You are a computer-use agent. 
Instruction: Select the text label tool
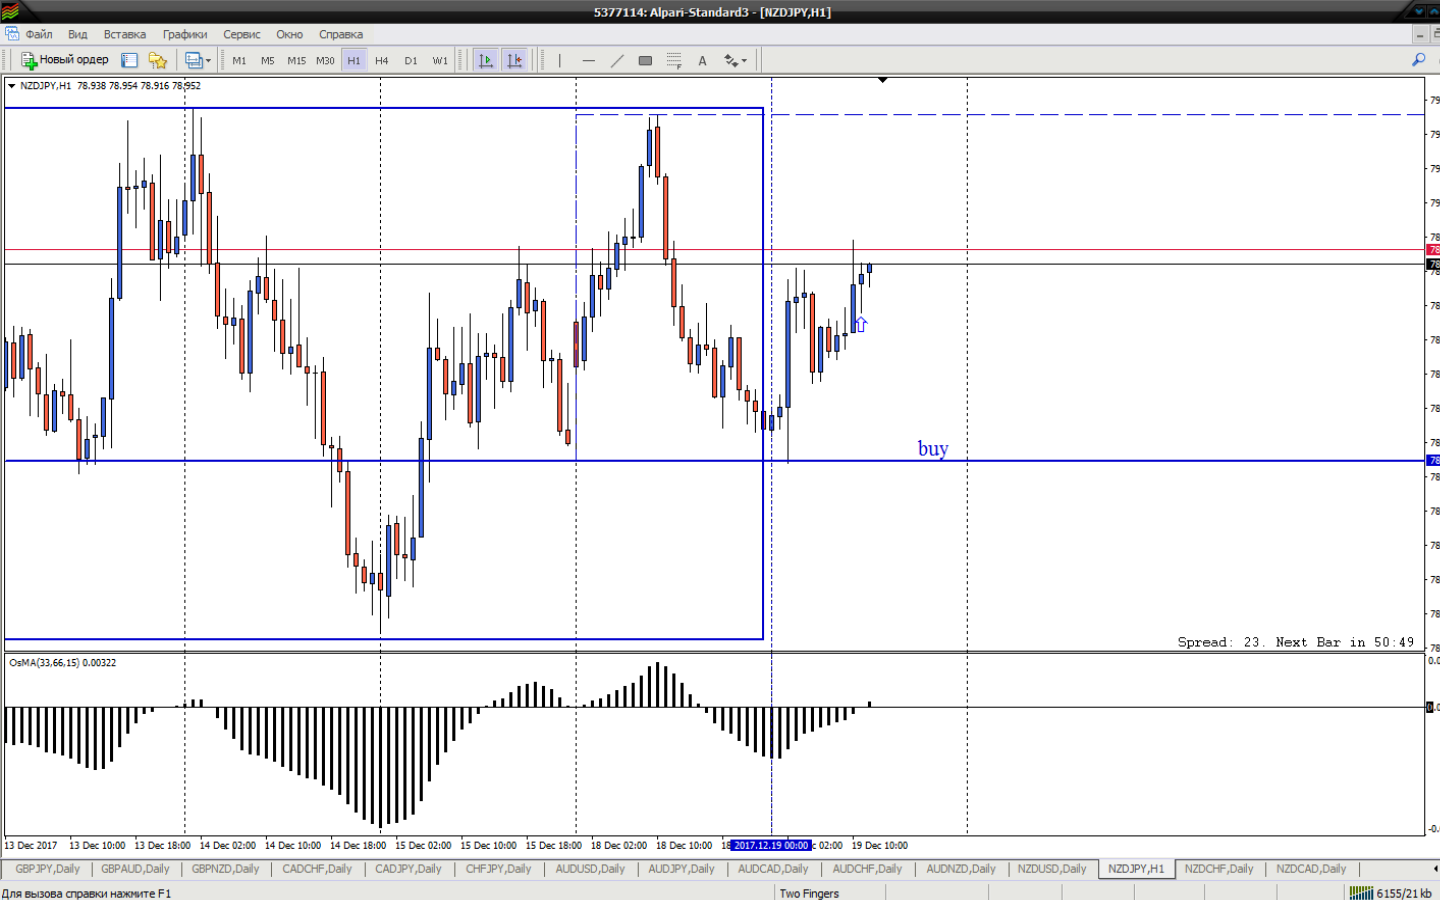coord(702,60)
